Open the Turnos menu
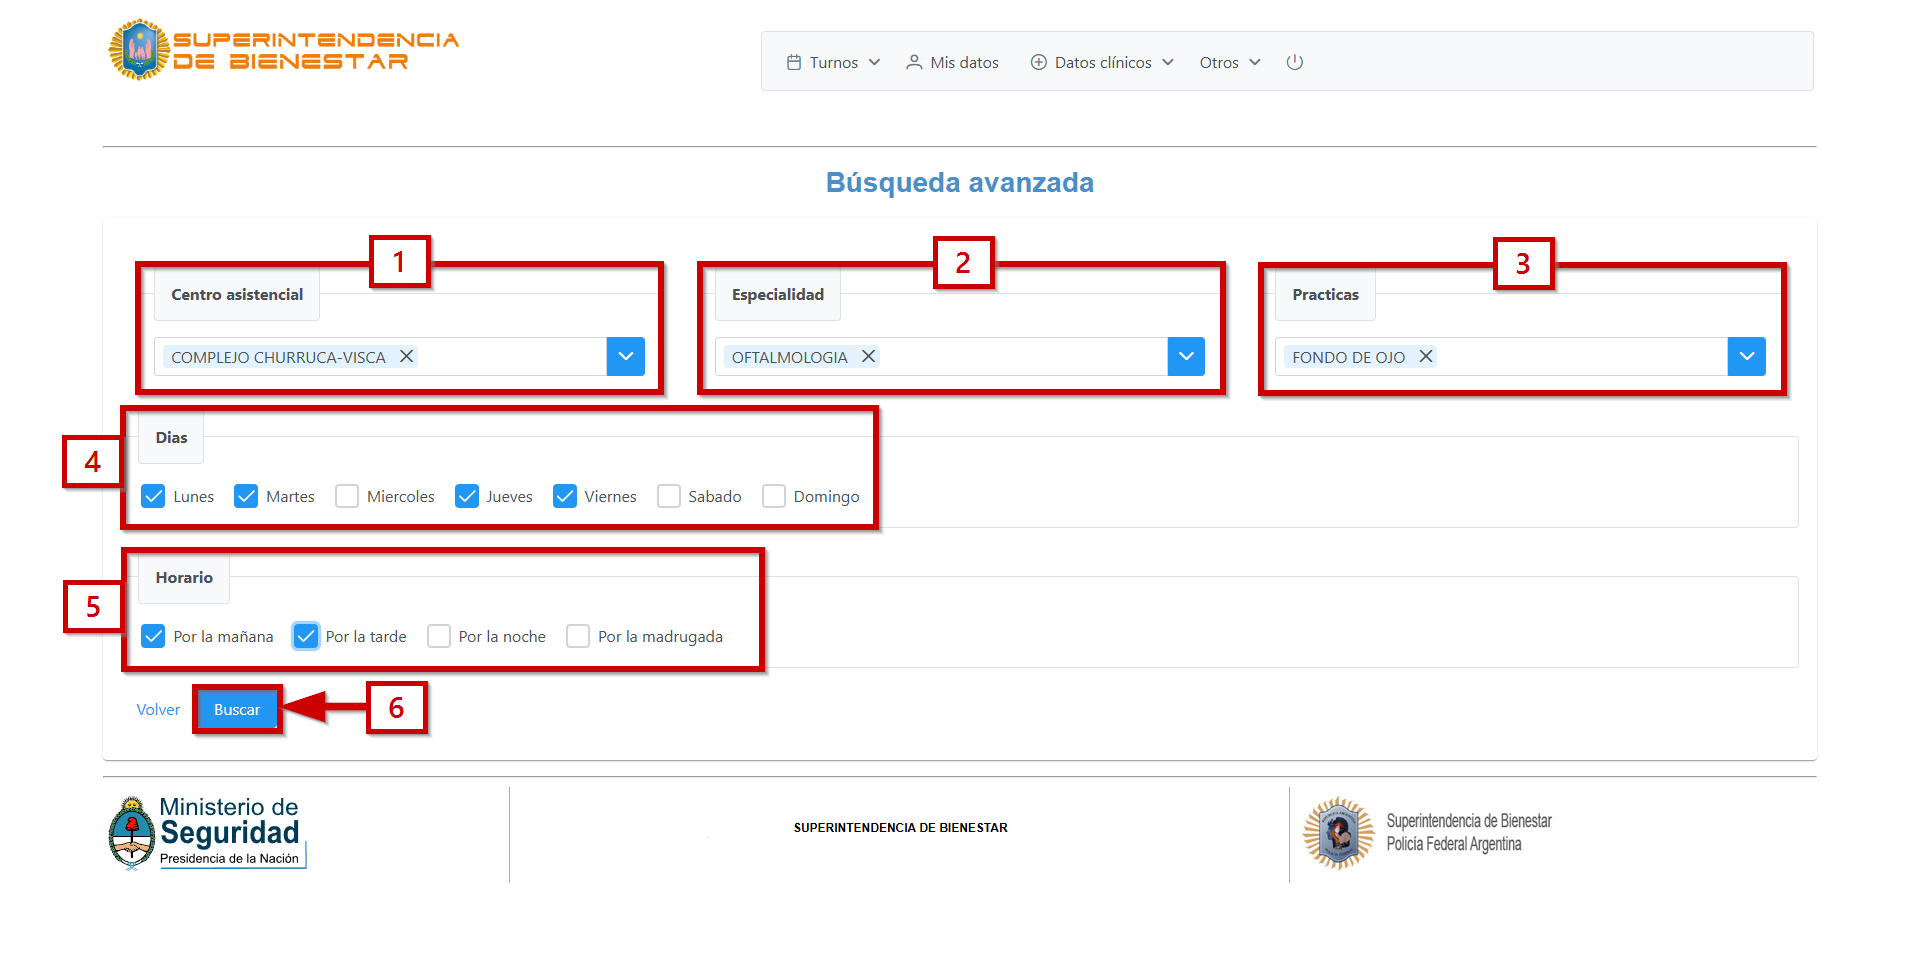Image resolution: width=1915 pixels, height=961 pixels. (833, 62)
